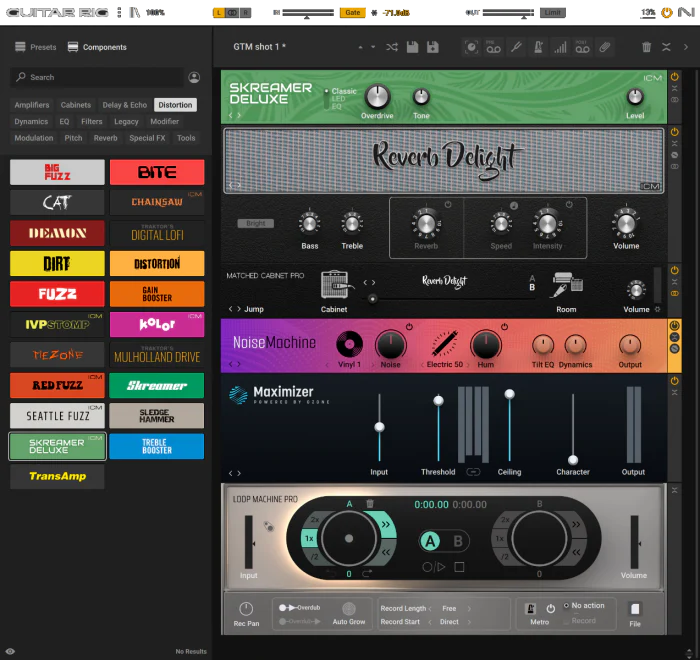Click the Maximizer Input slider handle

tap(379, 427)
